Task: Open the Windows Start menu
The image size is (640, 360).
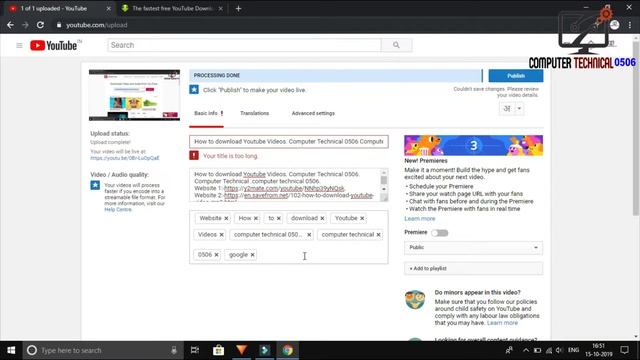Action: tap(11, 350)
